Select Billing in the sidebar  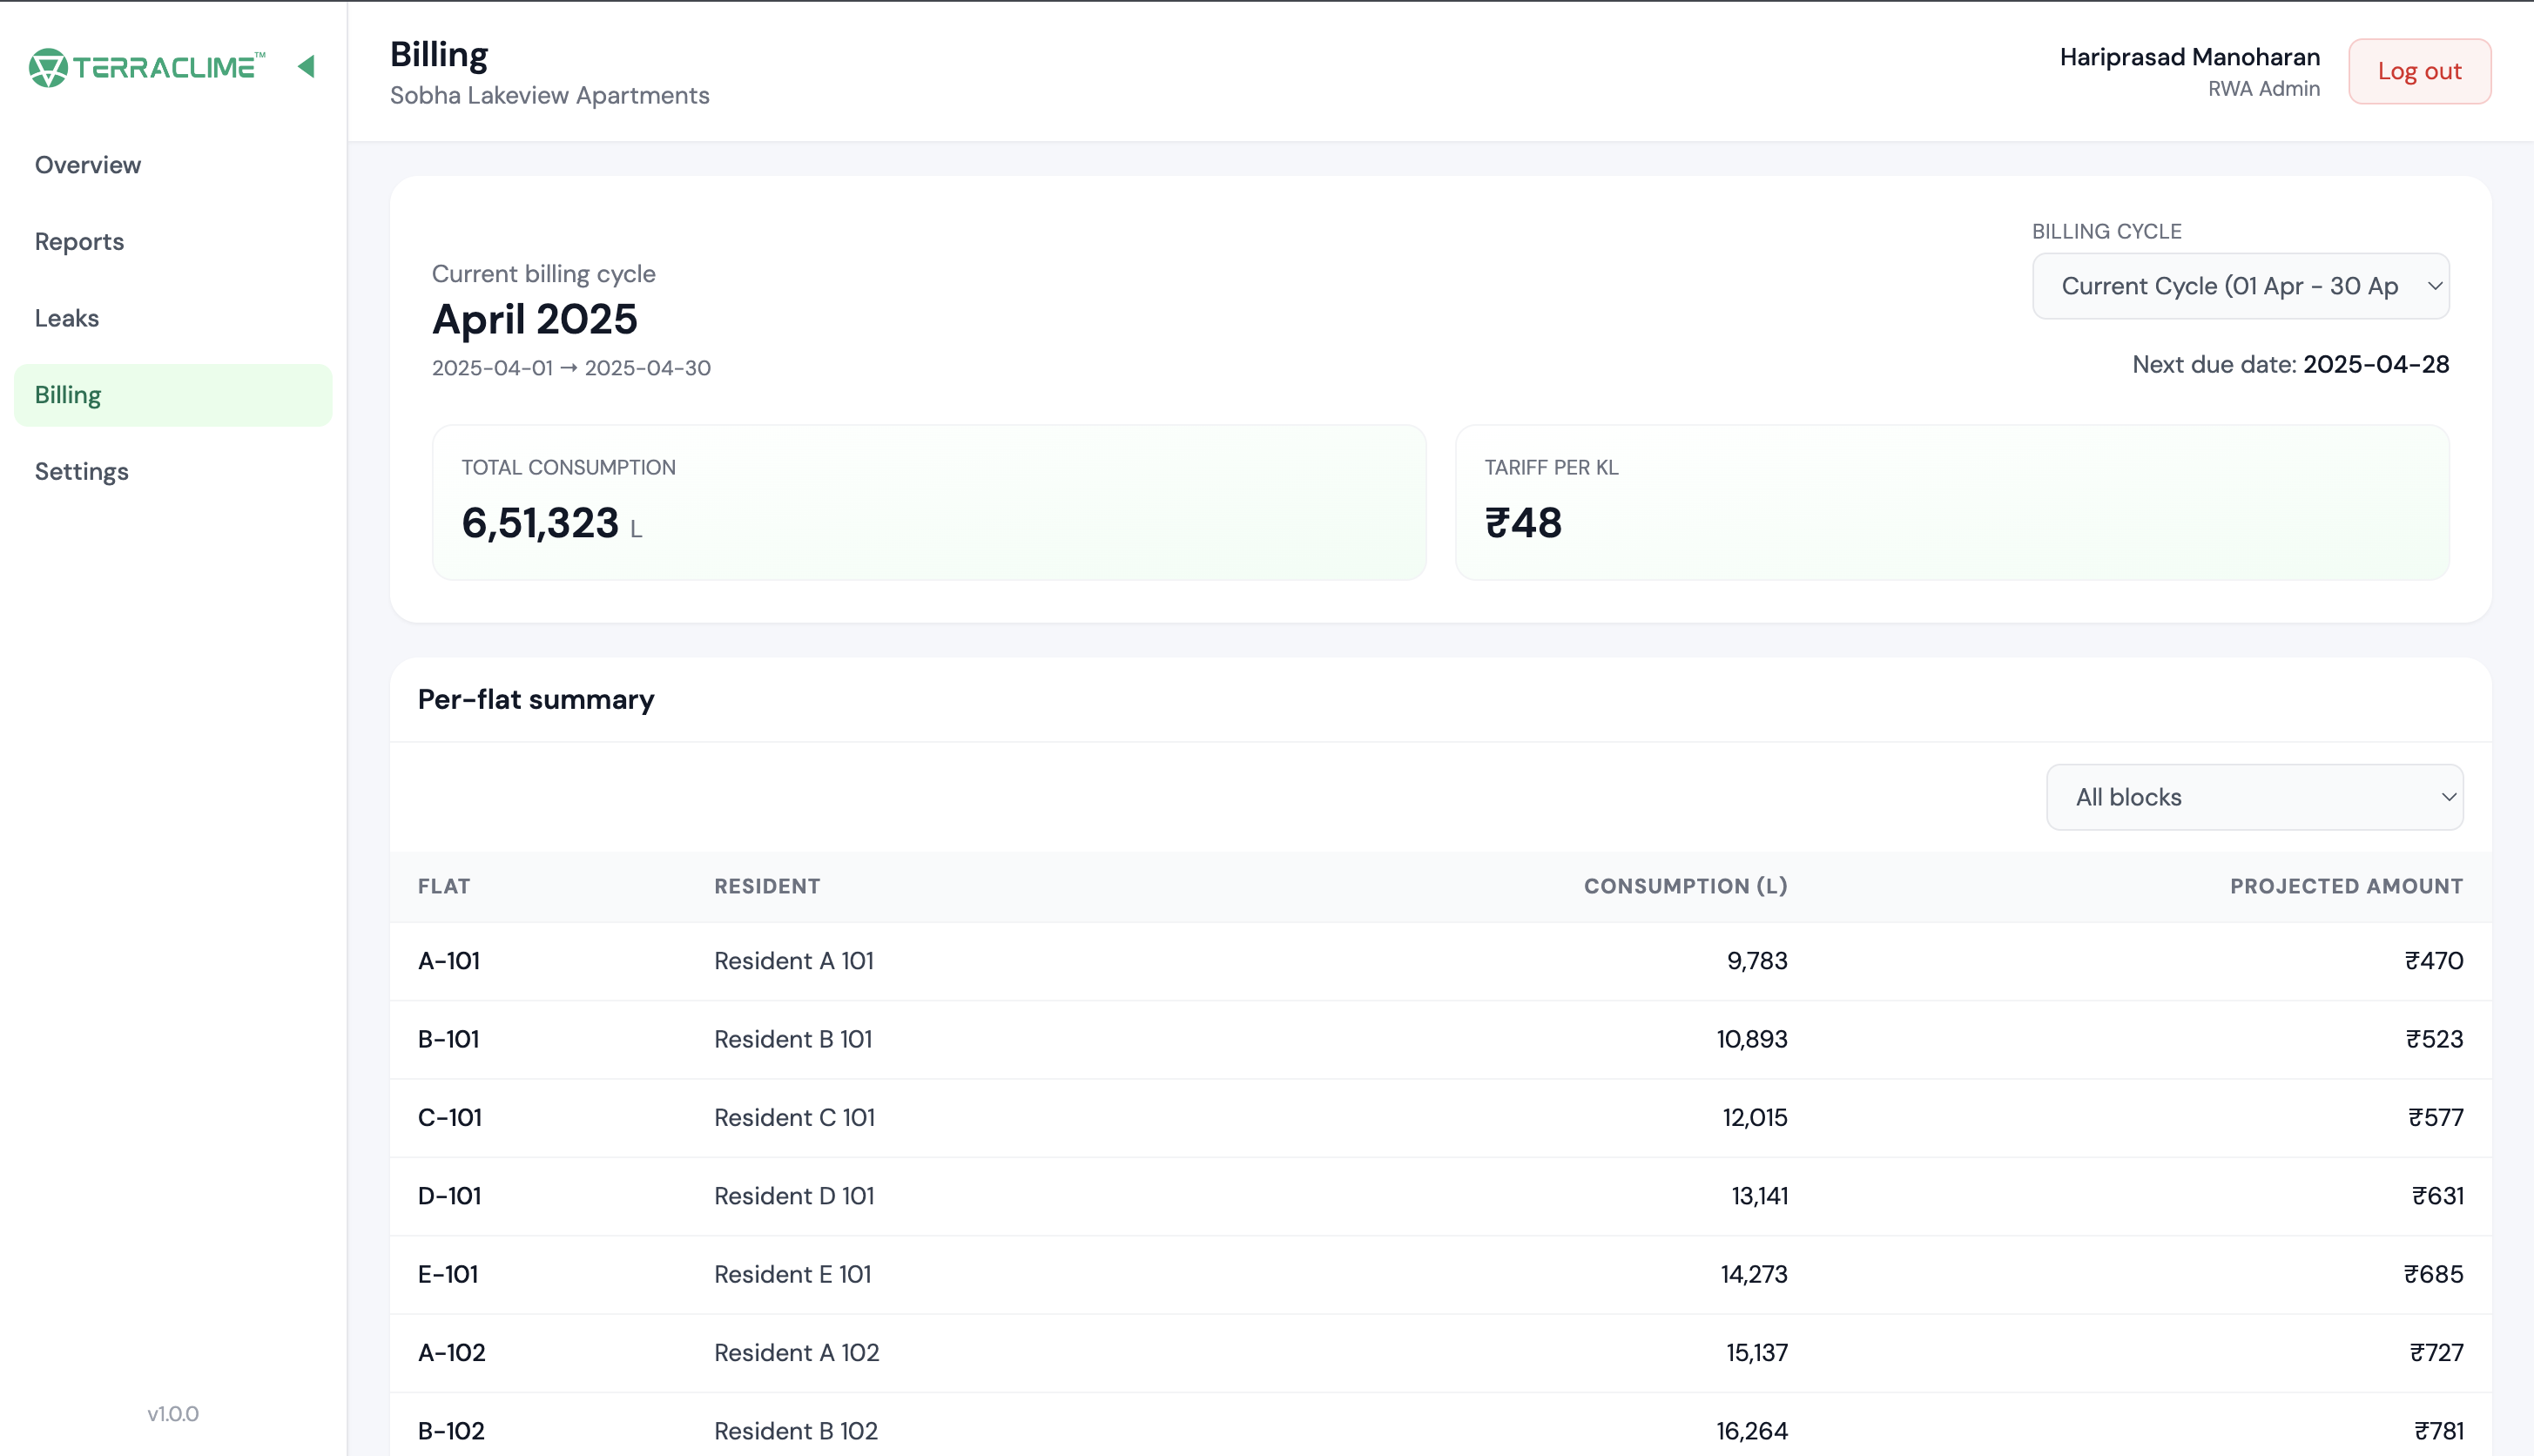pos(173,395)
